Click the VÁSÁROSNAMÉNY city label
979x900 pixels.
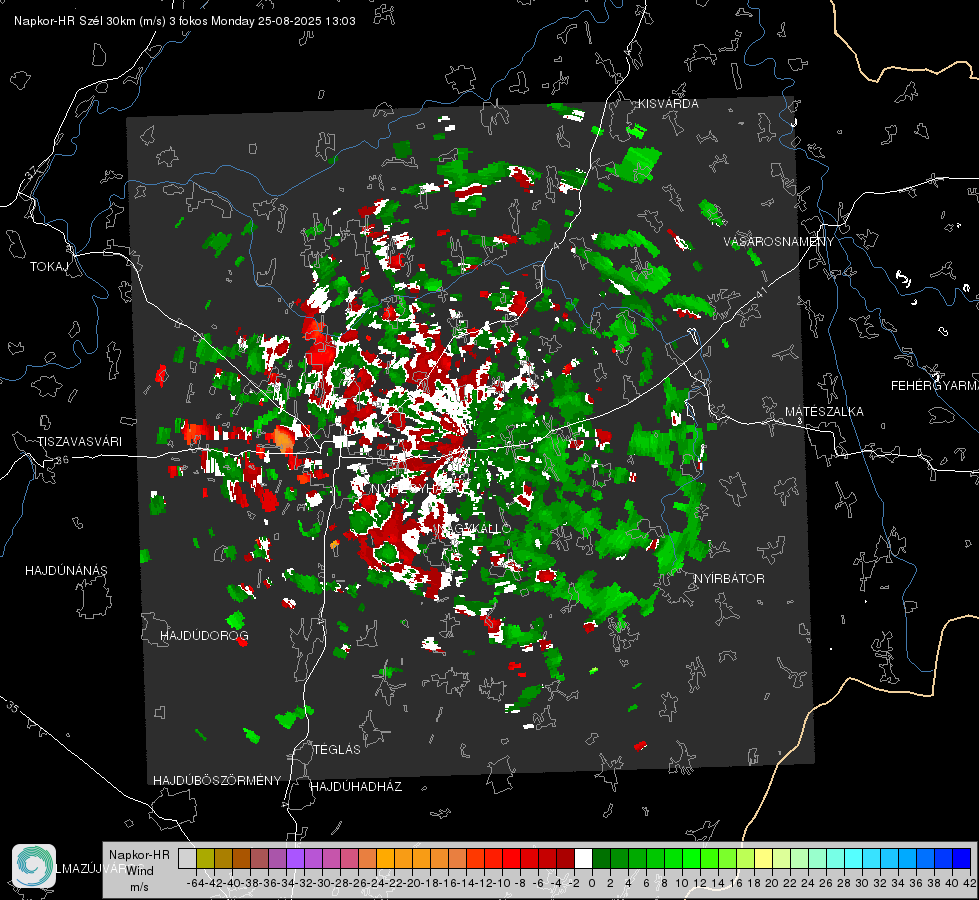[779, 242]
